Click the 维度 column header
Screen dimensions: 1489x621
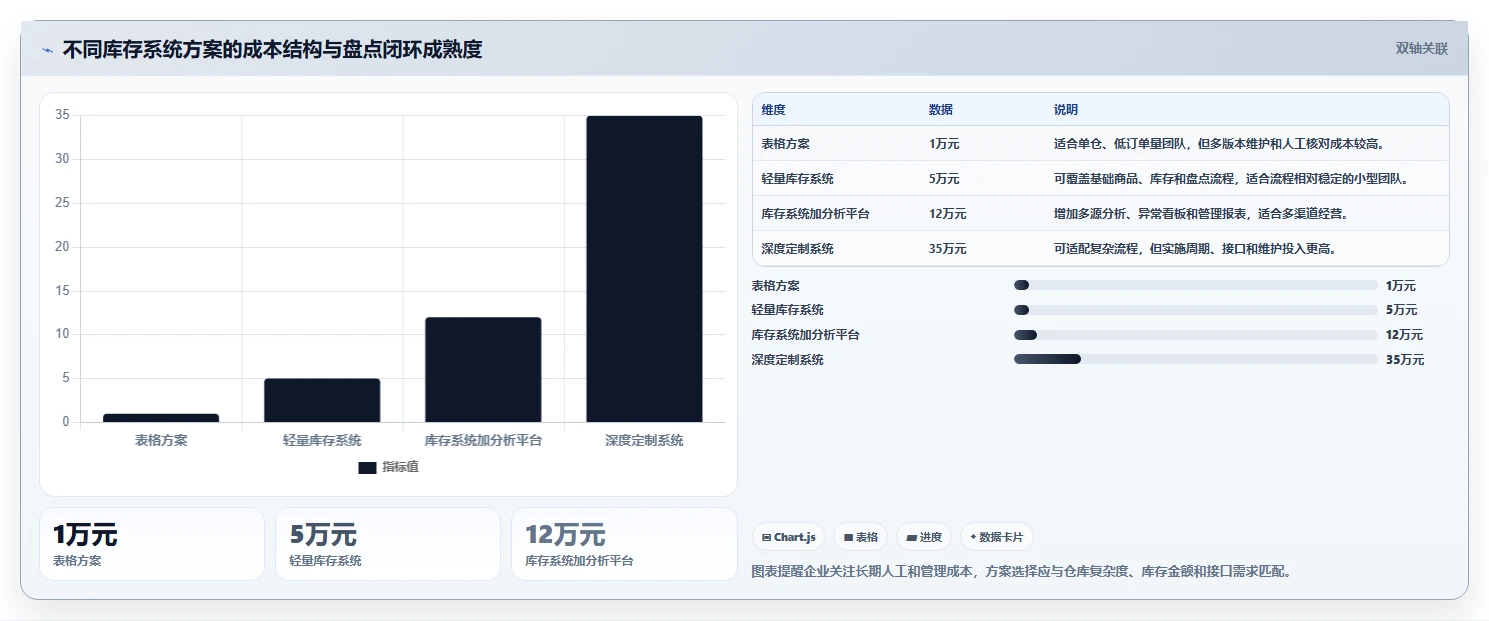[773, 110]
